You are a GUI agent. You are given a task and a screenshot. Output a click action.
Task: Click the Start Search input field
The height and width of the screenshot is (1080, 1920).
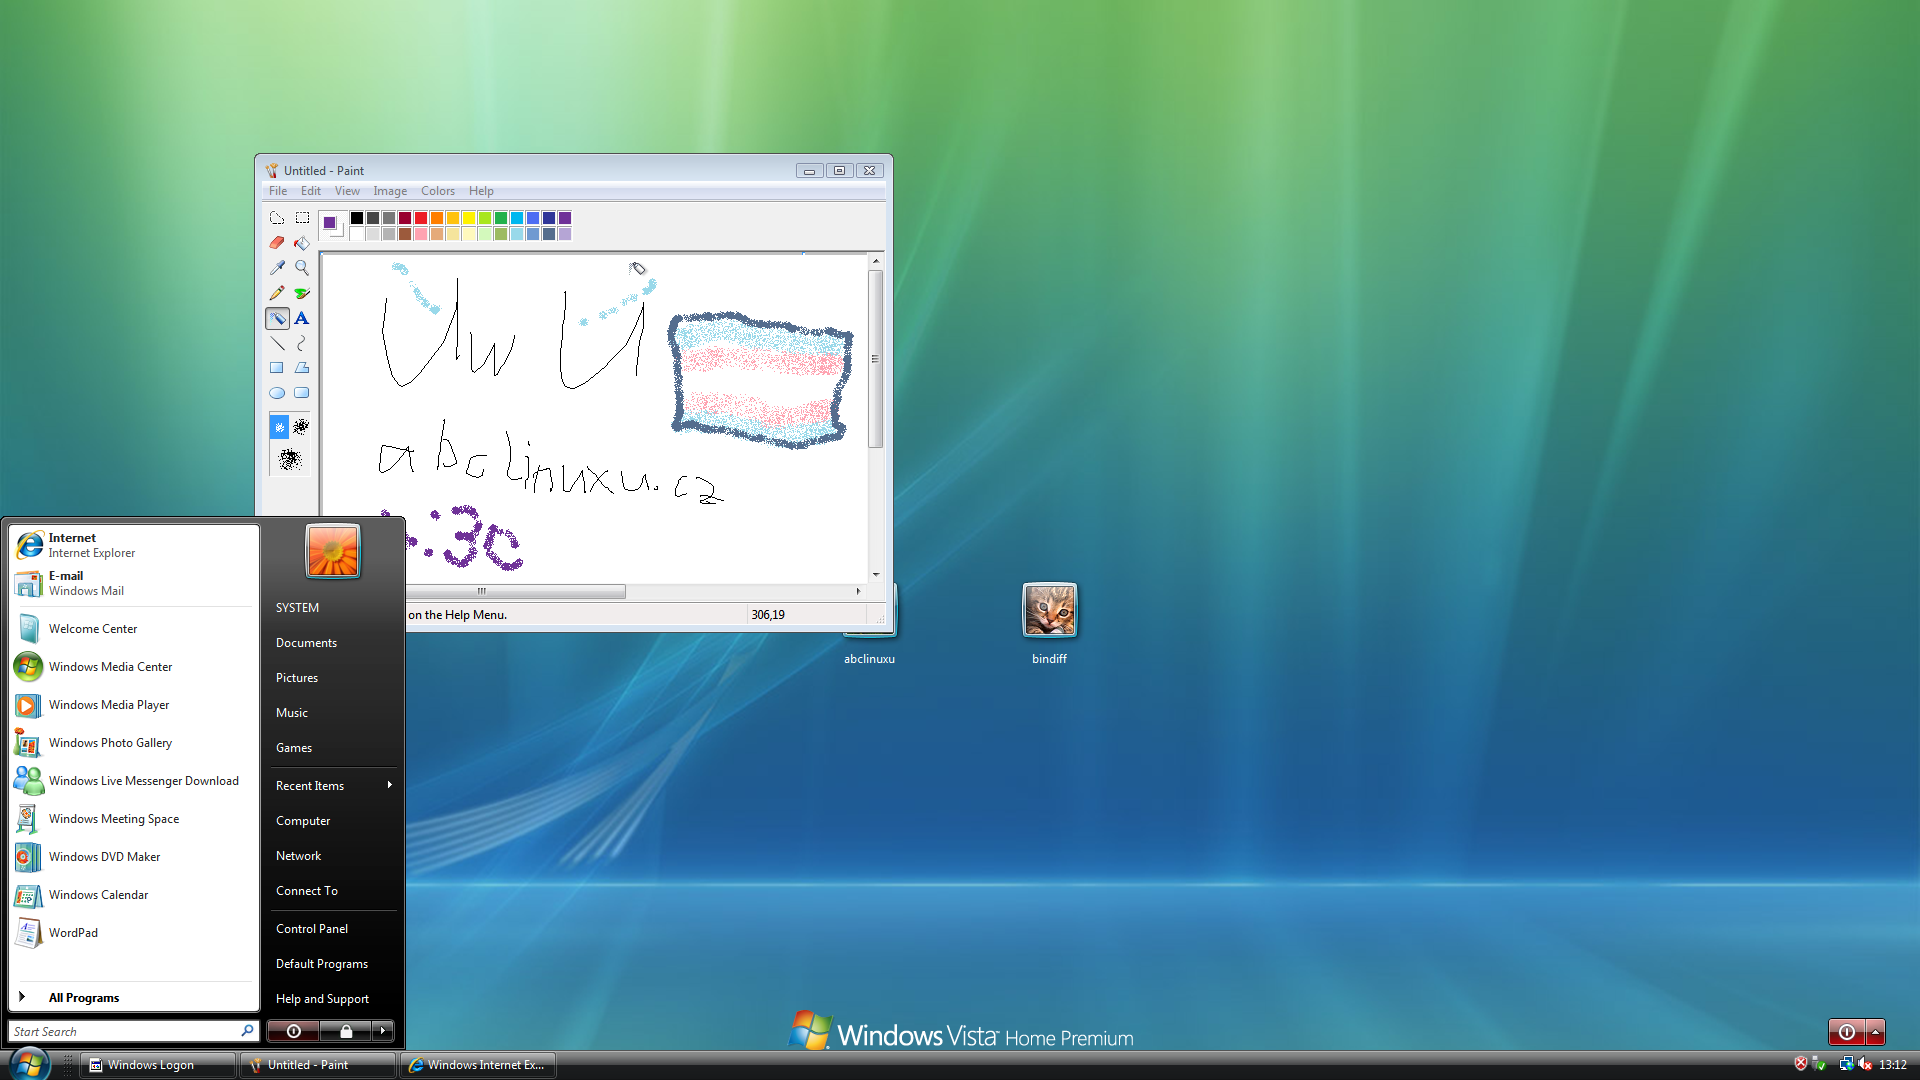pos(125,1031)
